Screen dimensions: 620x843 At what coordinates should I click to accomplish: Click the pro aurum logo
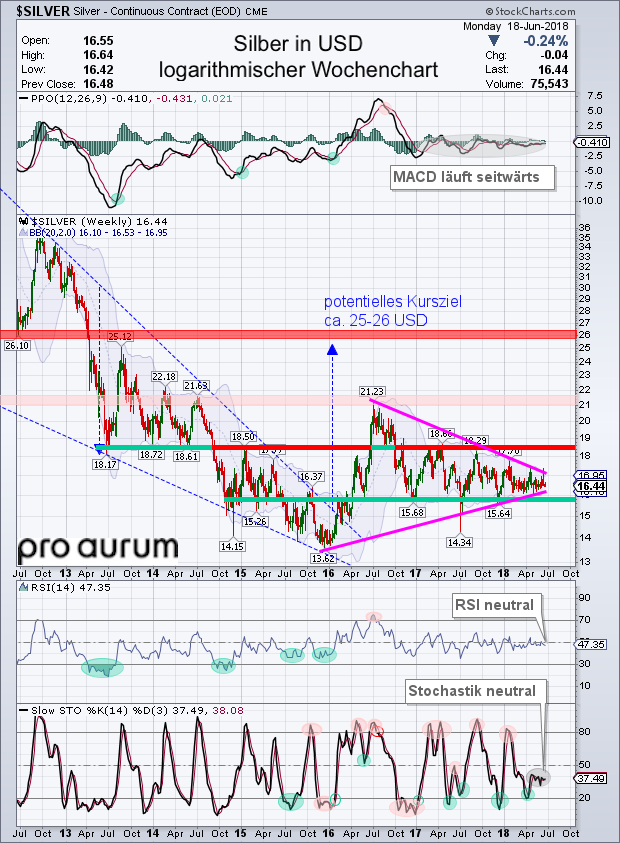click(98, 547)
